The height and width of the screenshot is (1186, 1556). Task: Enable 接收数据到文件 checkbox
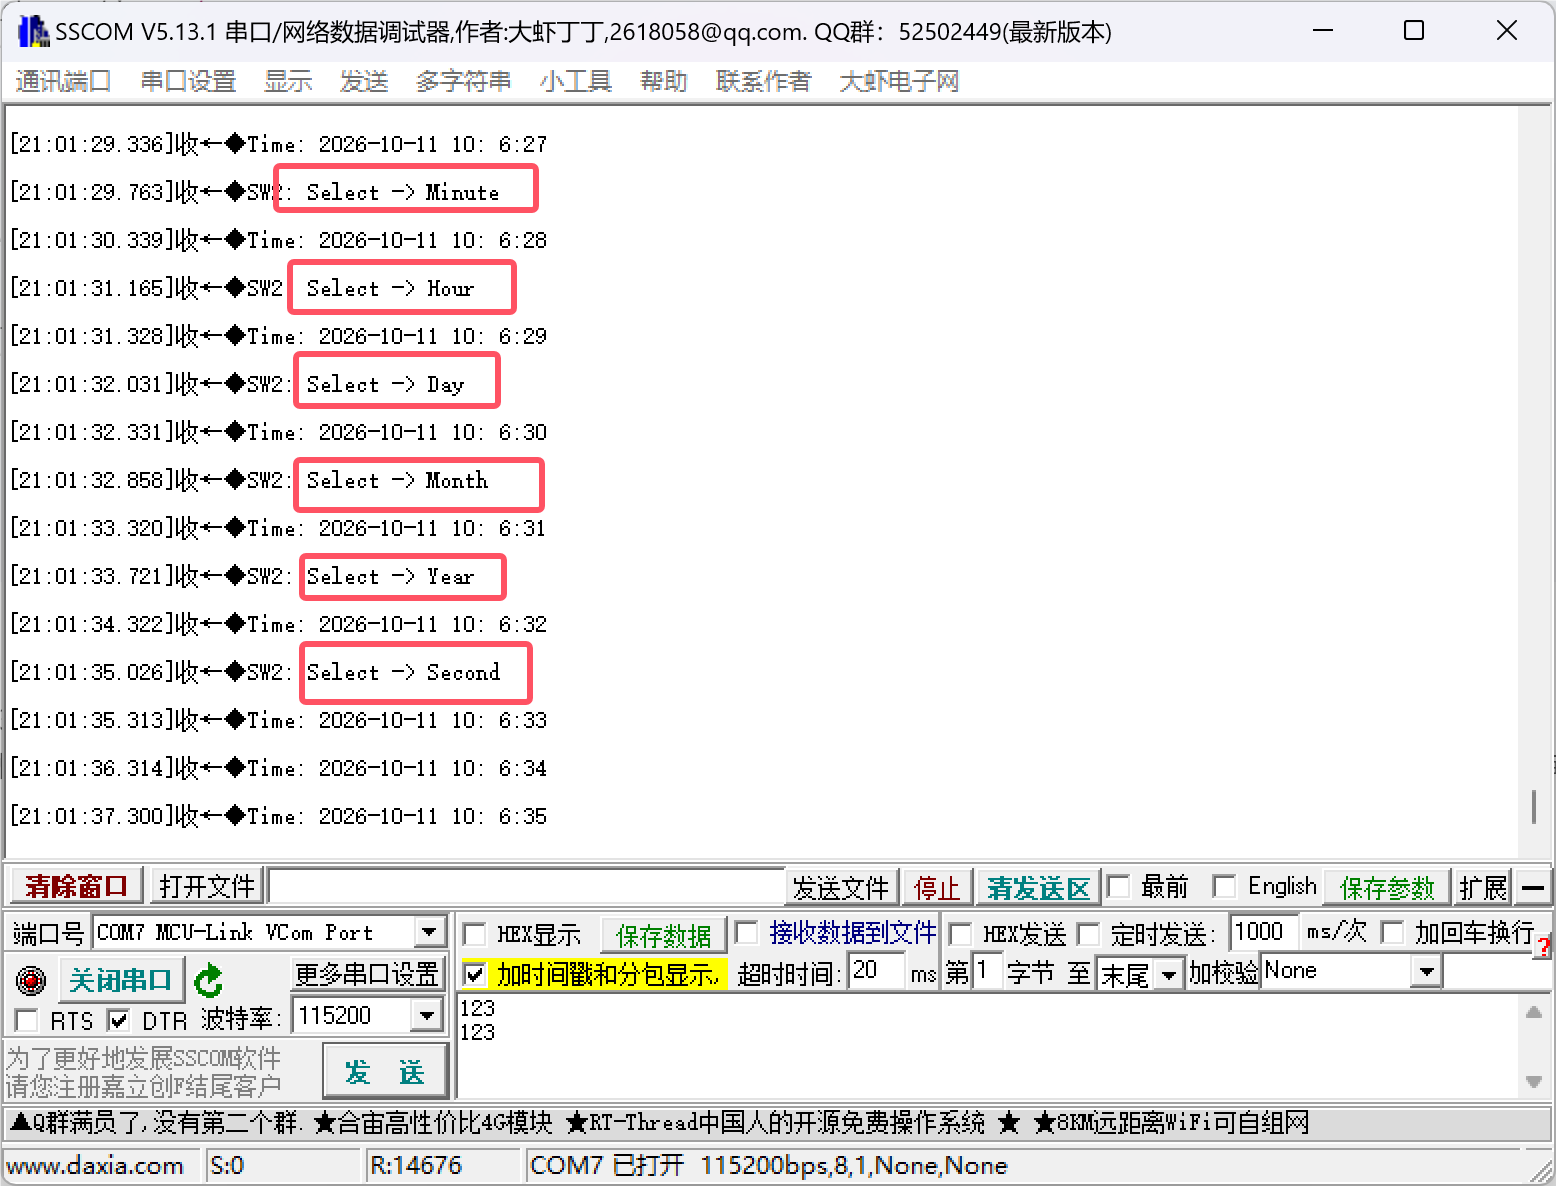pyautogui.click(x=746, y=932)
